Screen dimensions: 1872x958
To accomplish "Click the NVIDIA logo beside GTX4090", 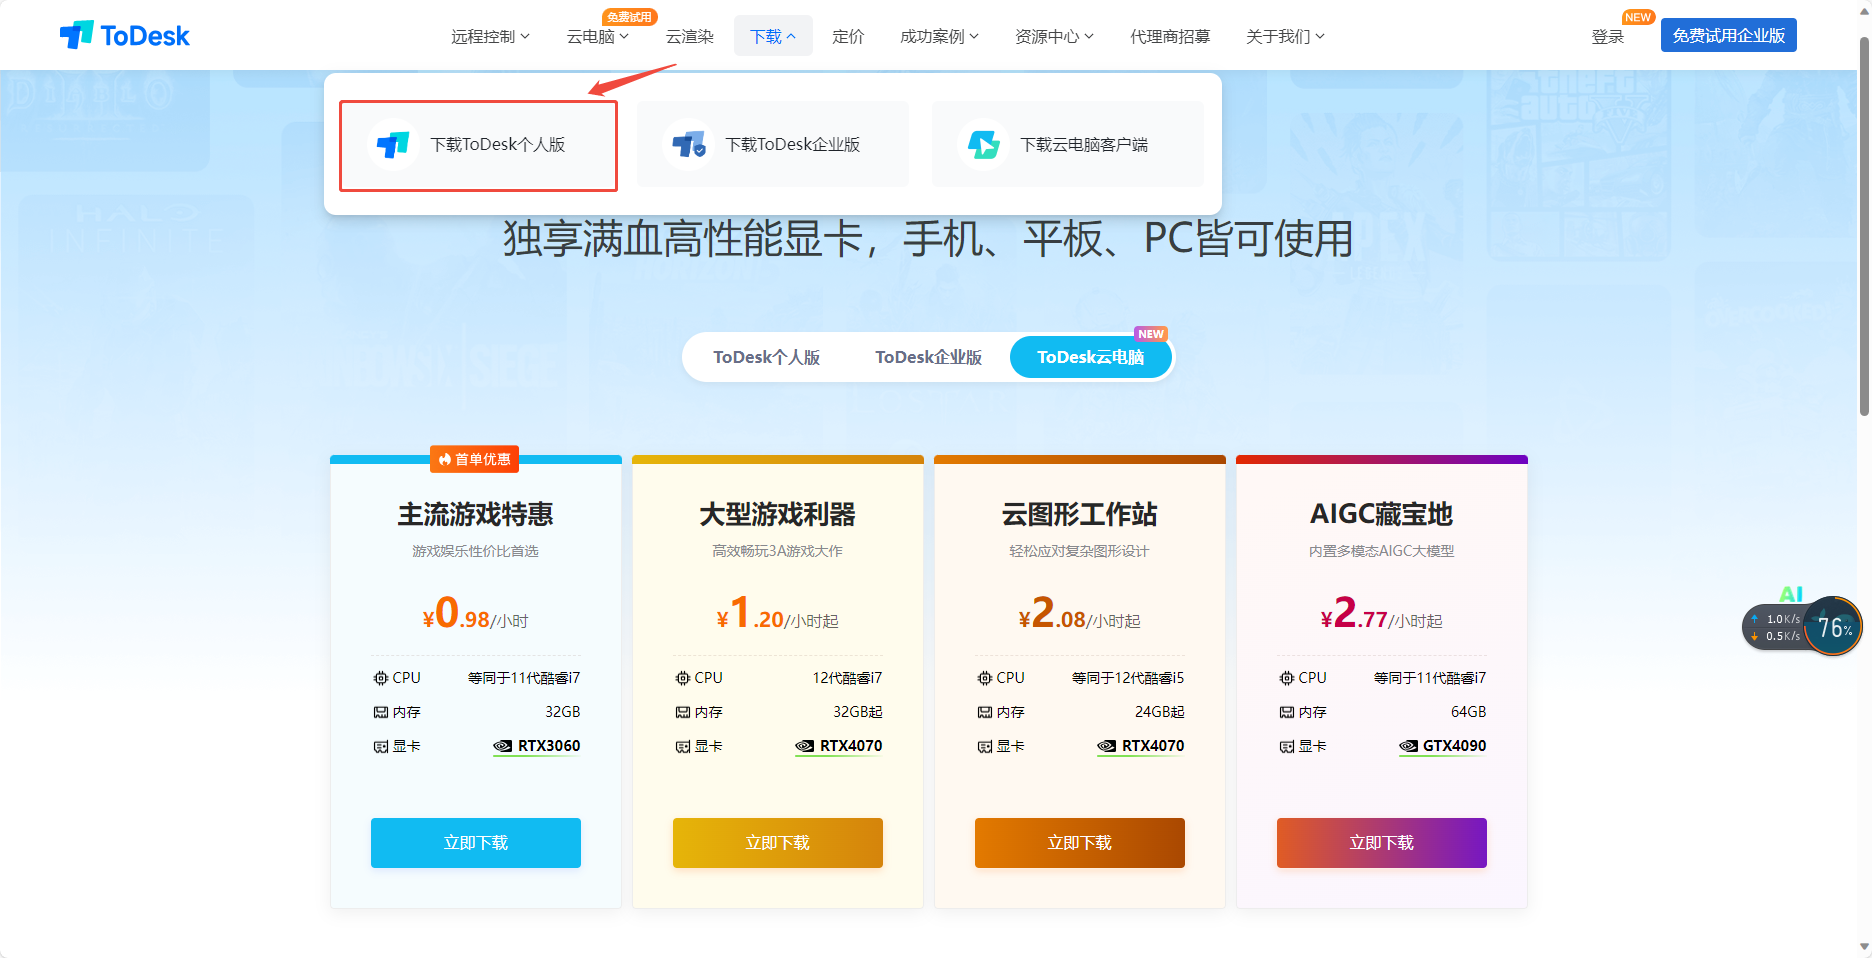I will (1408, 746).
